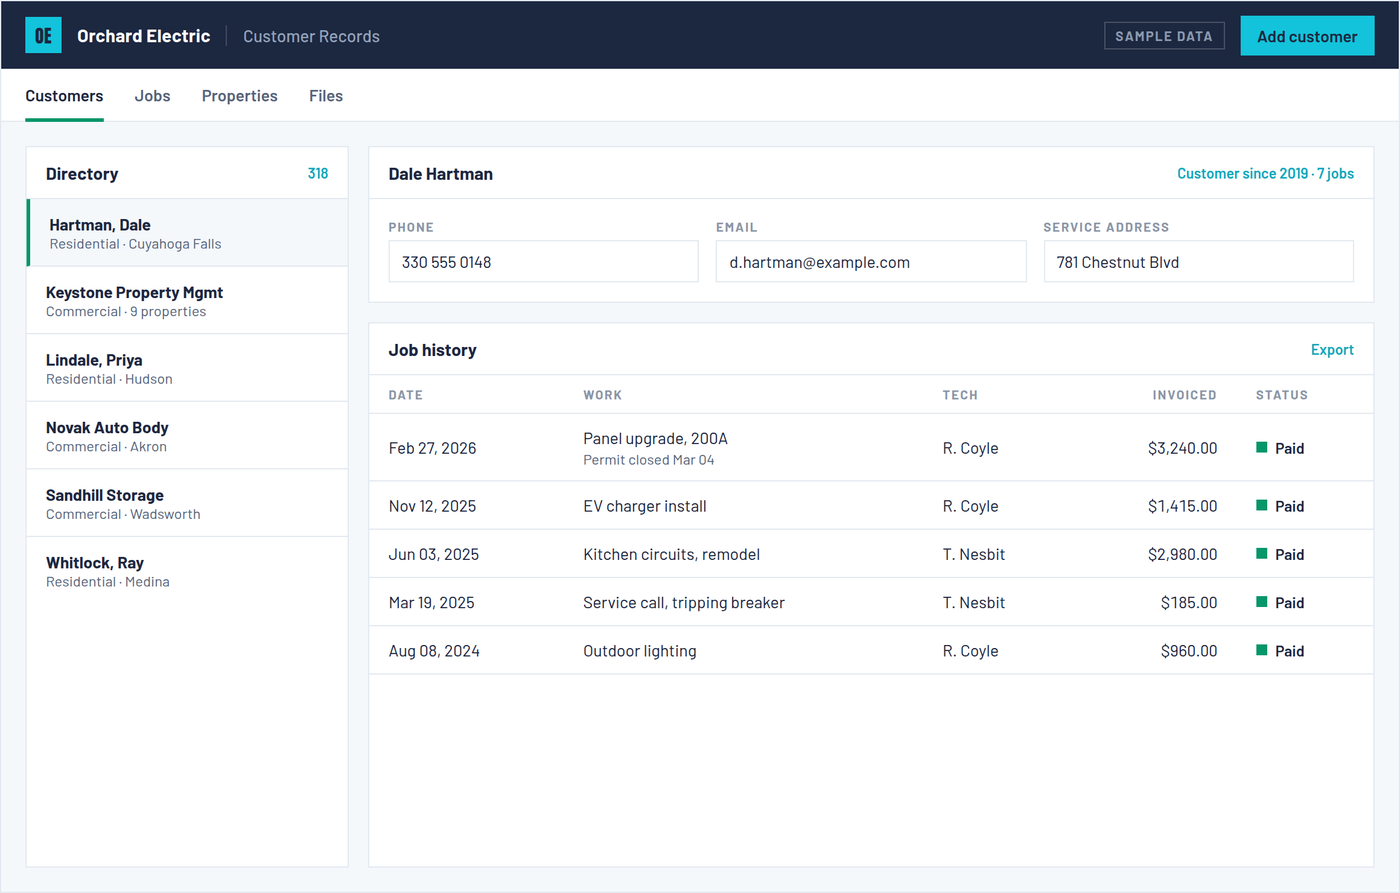
Task: Click the SAMPLE DATA badge
Action: (1164, 36)
